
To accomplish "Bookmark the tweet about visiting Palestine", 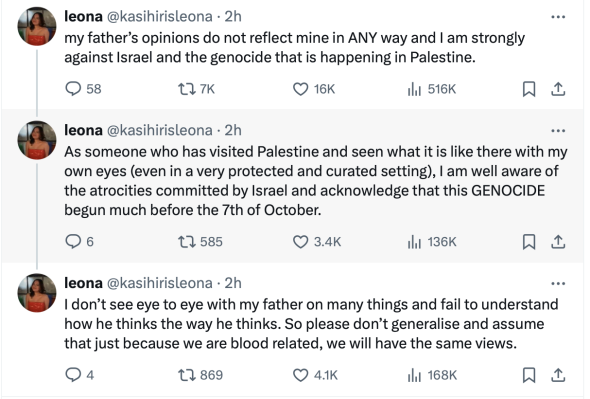I will 529,242.
